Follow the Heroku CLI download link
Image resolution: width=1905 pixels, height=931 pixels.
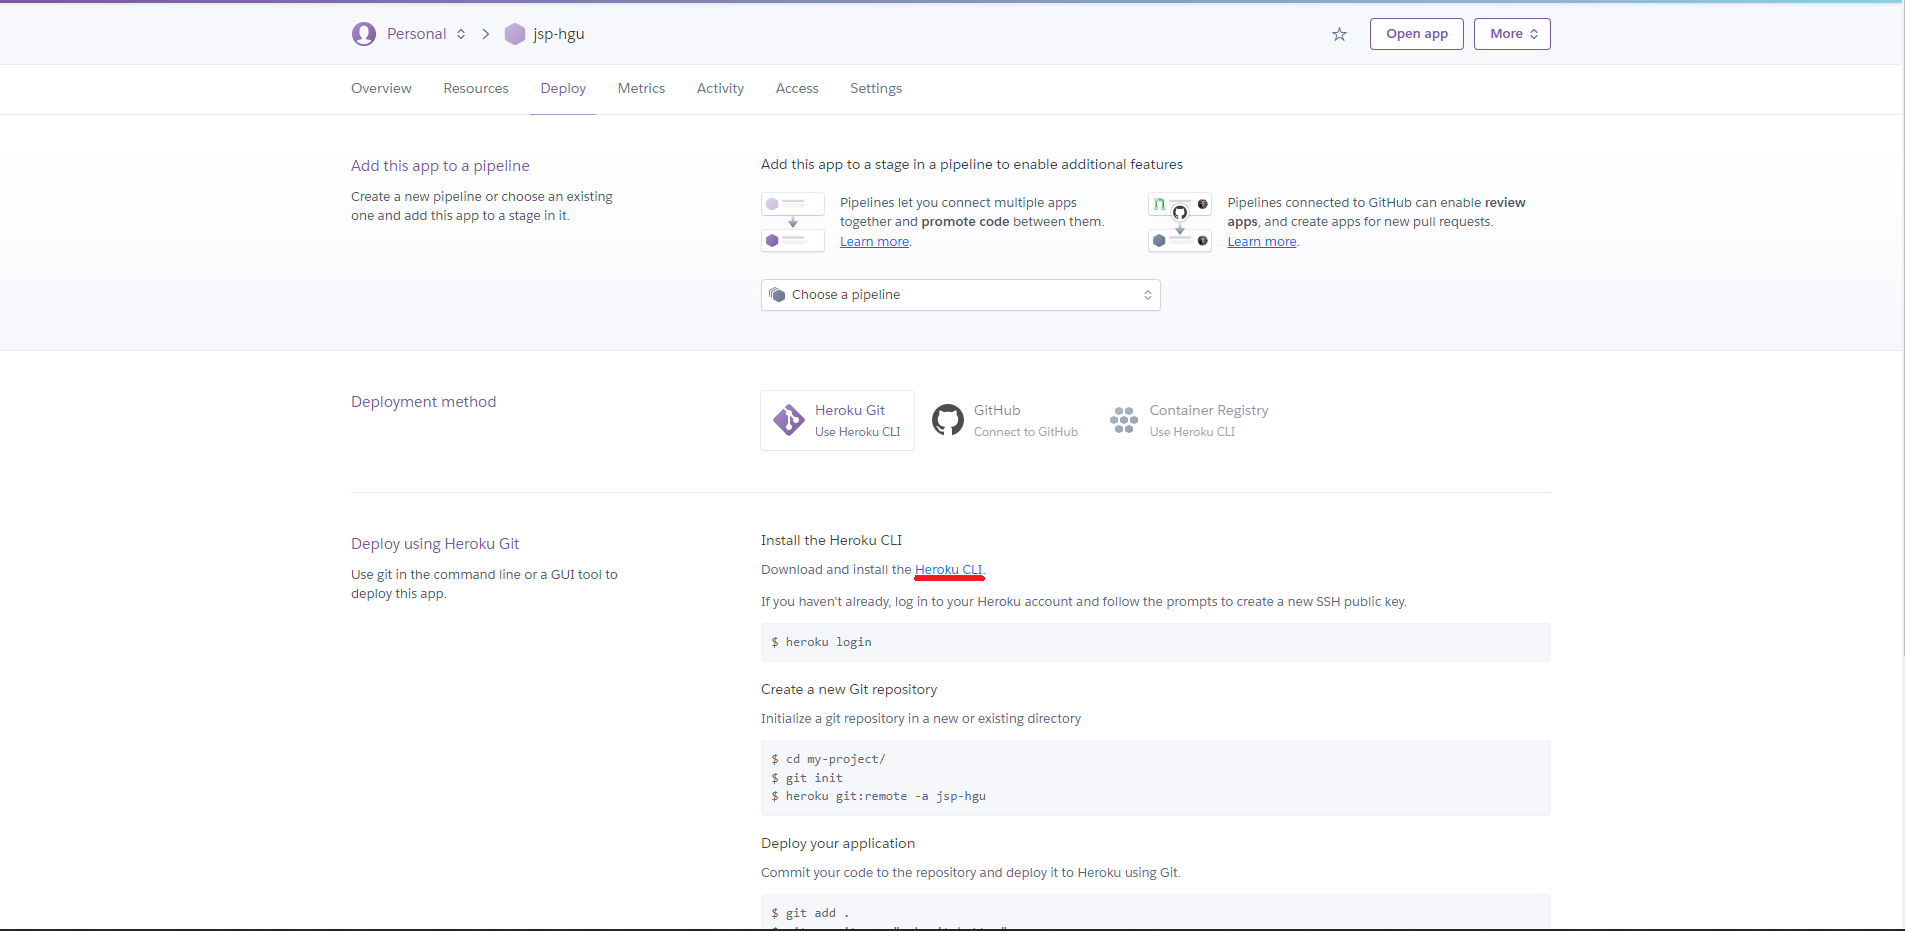pos(949,570)
